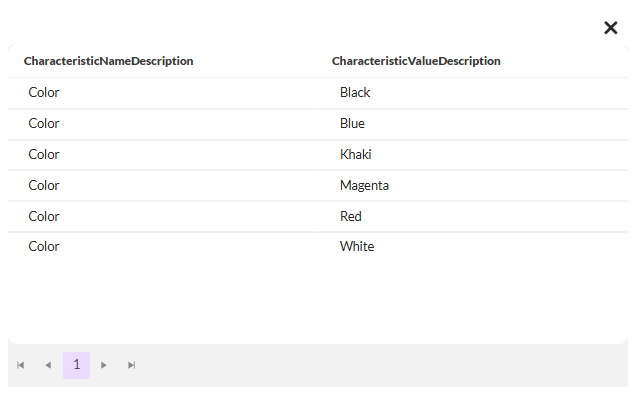This screenshot has width=643, height=403.
Task: Sort by CharacteristicValueDescription column header
Action: click(416, 61)
